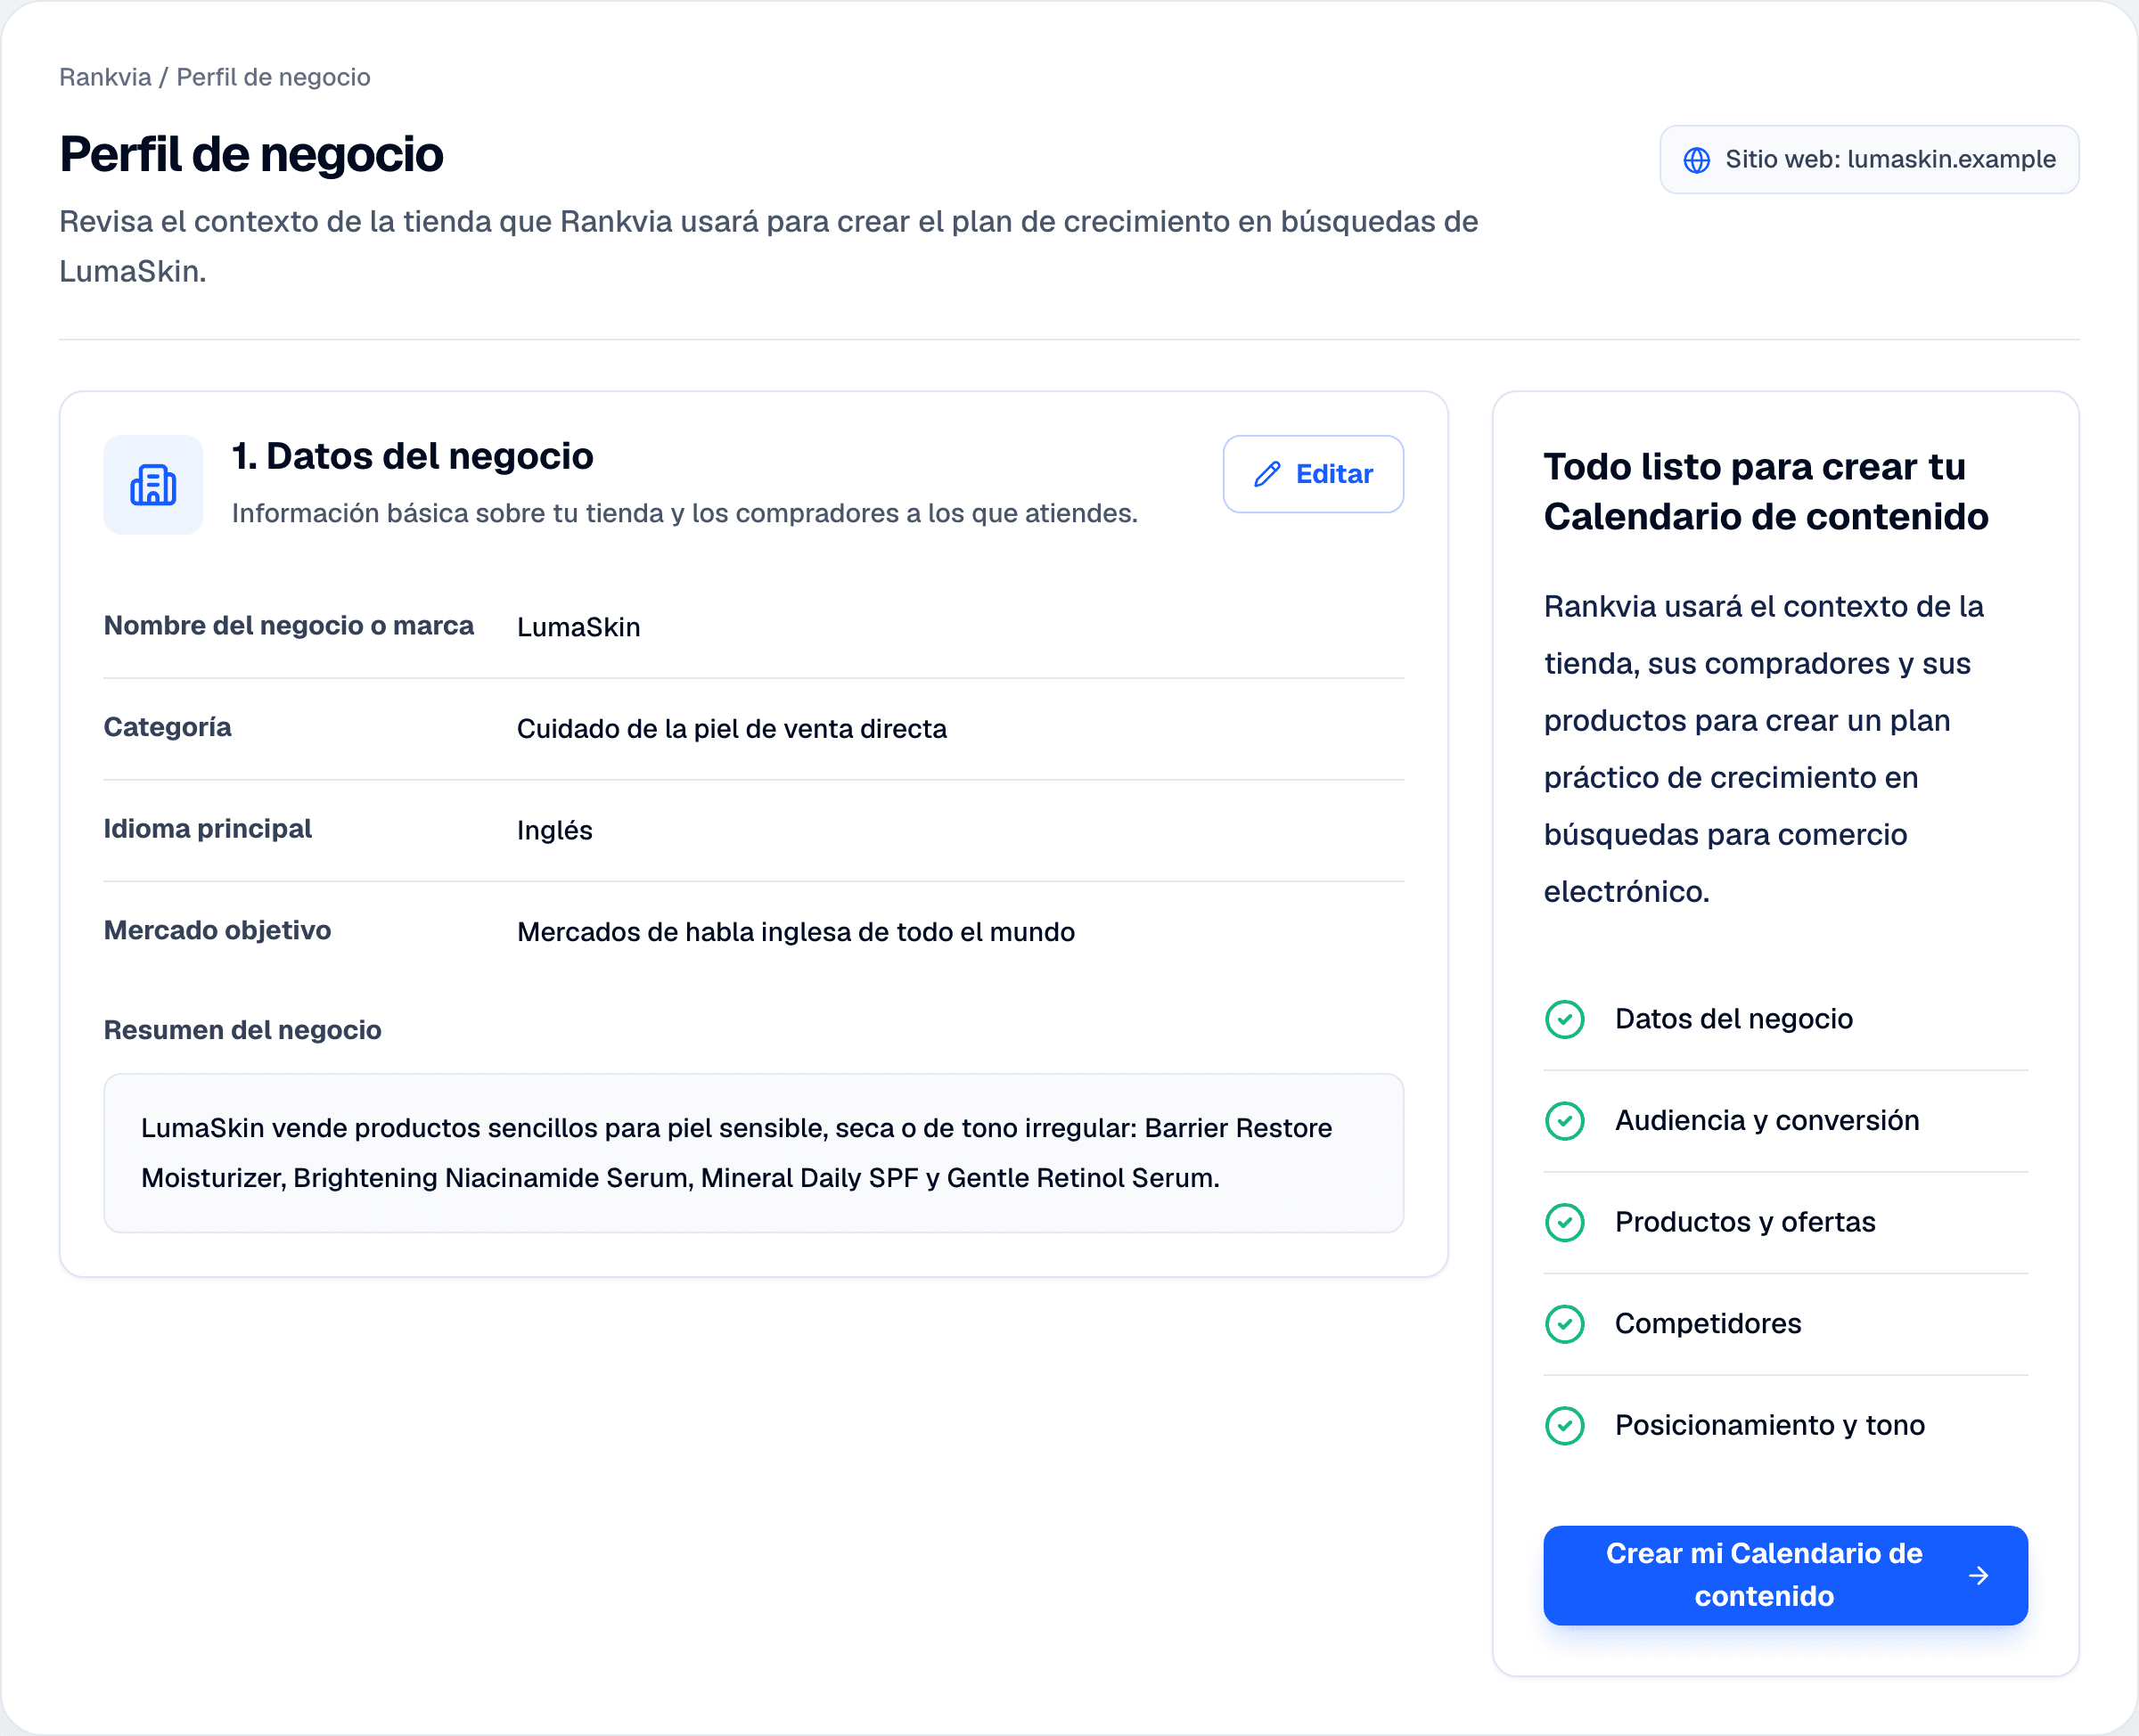This screenshot has width=2139, height=1736.
Task: Open Editar for business data
Action: click(x=1313, y=474)
